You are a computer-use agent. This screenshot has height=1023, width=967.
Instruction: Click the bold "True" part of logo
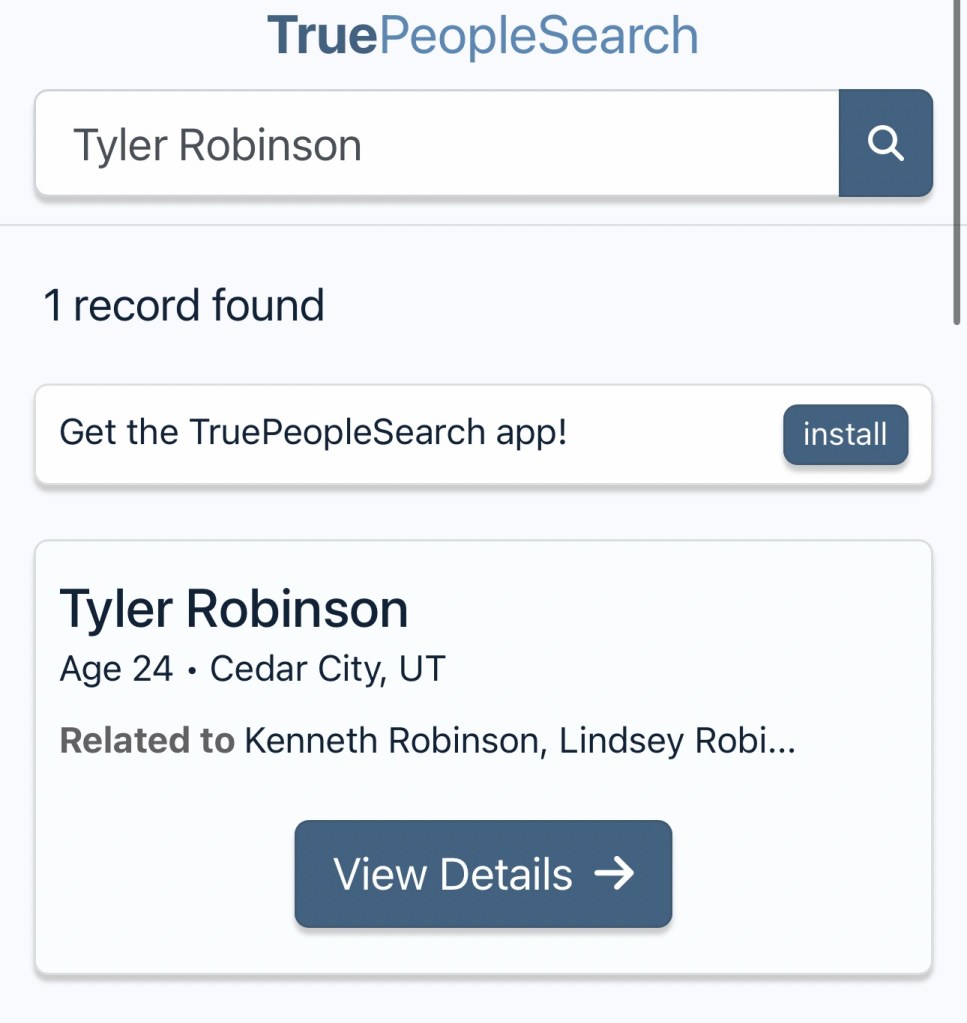pyautogui.click(x=322, y=36)
